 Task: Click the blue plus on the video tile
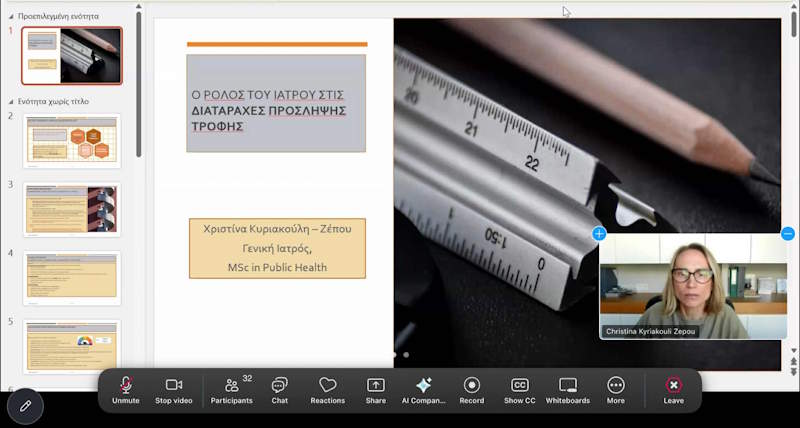599,233
